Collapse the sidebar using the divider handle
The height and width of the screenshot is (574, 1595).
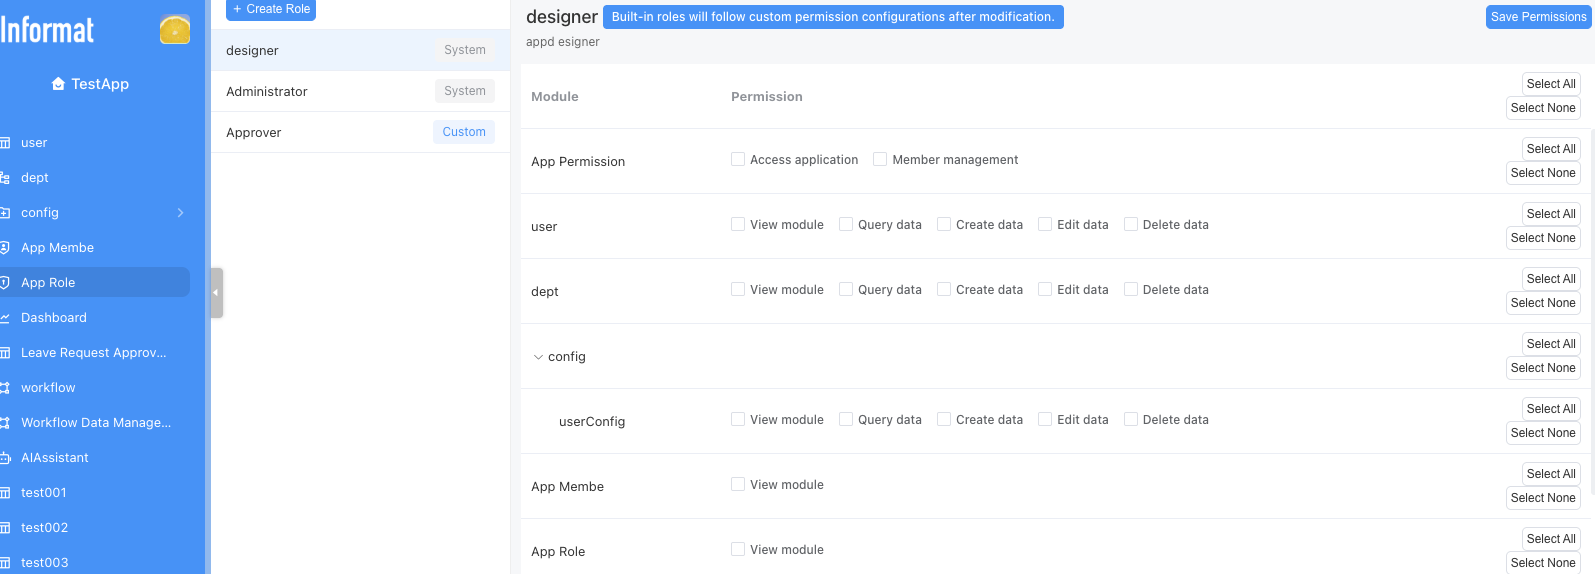tap(216, 293)
